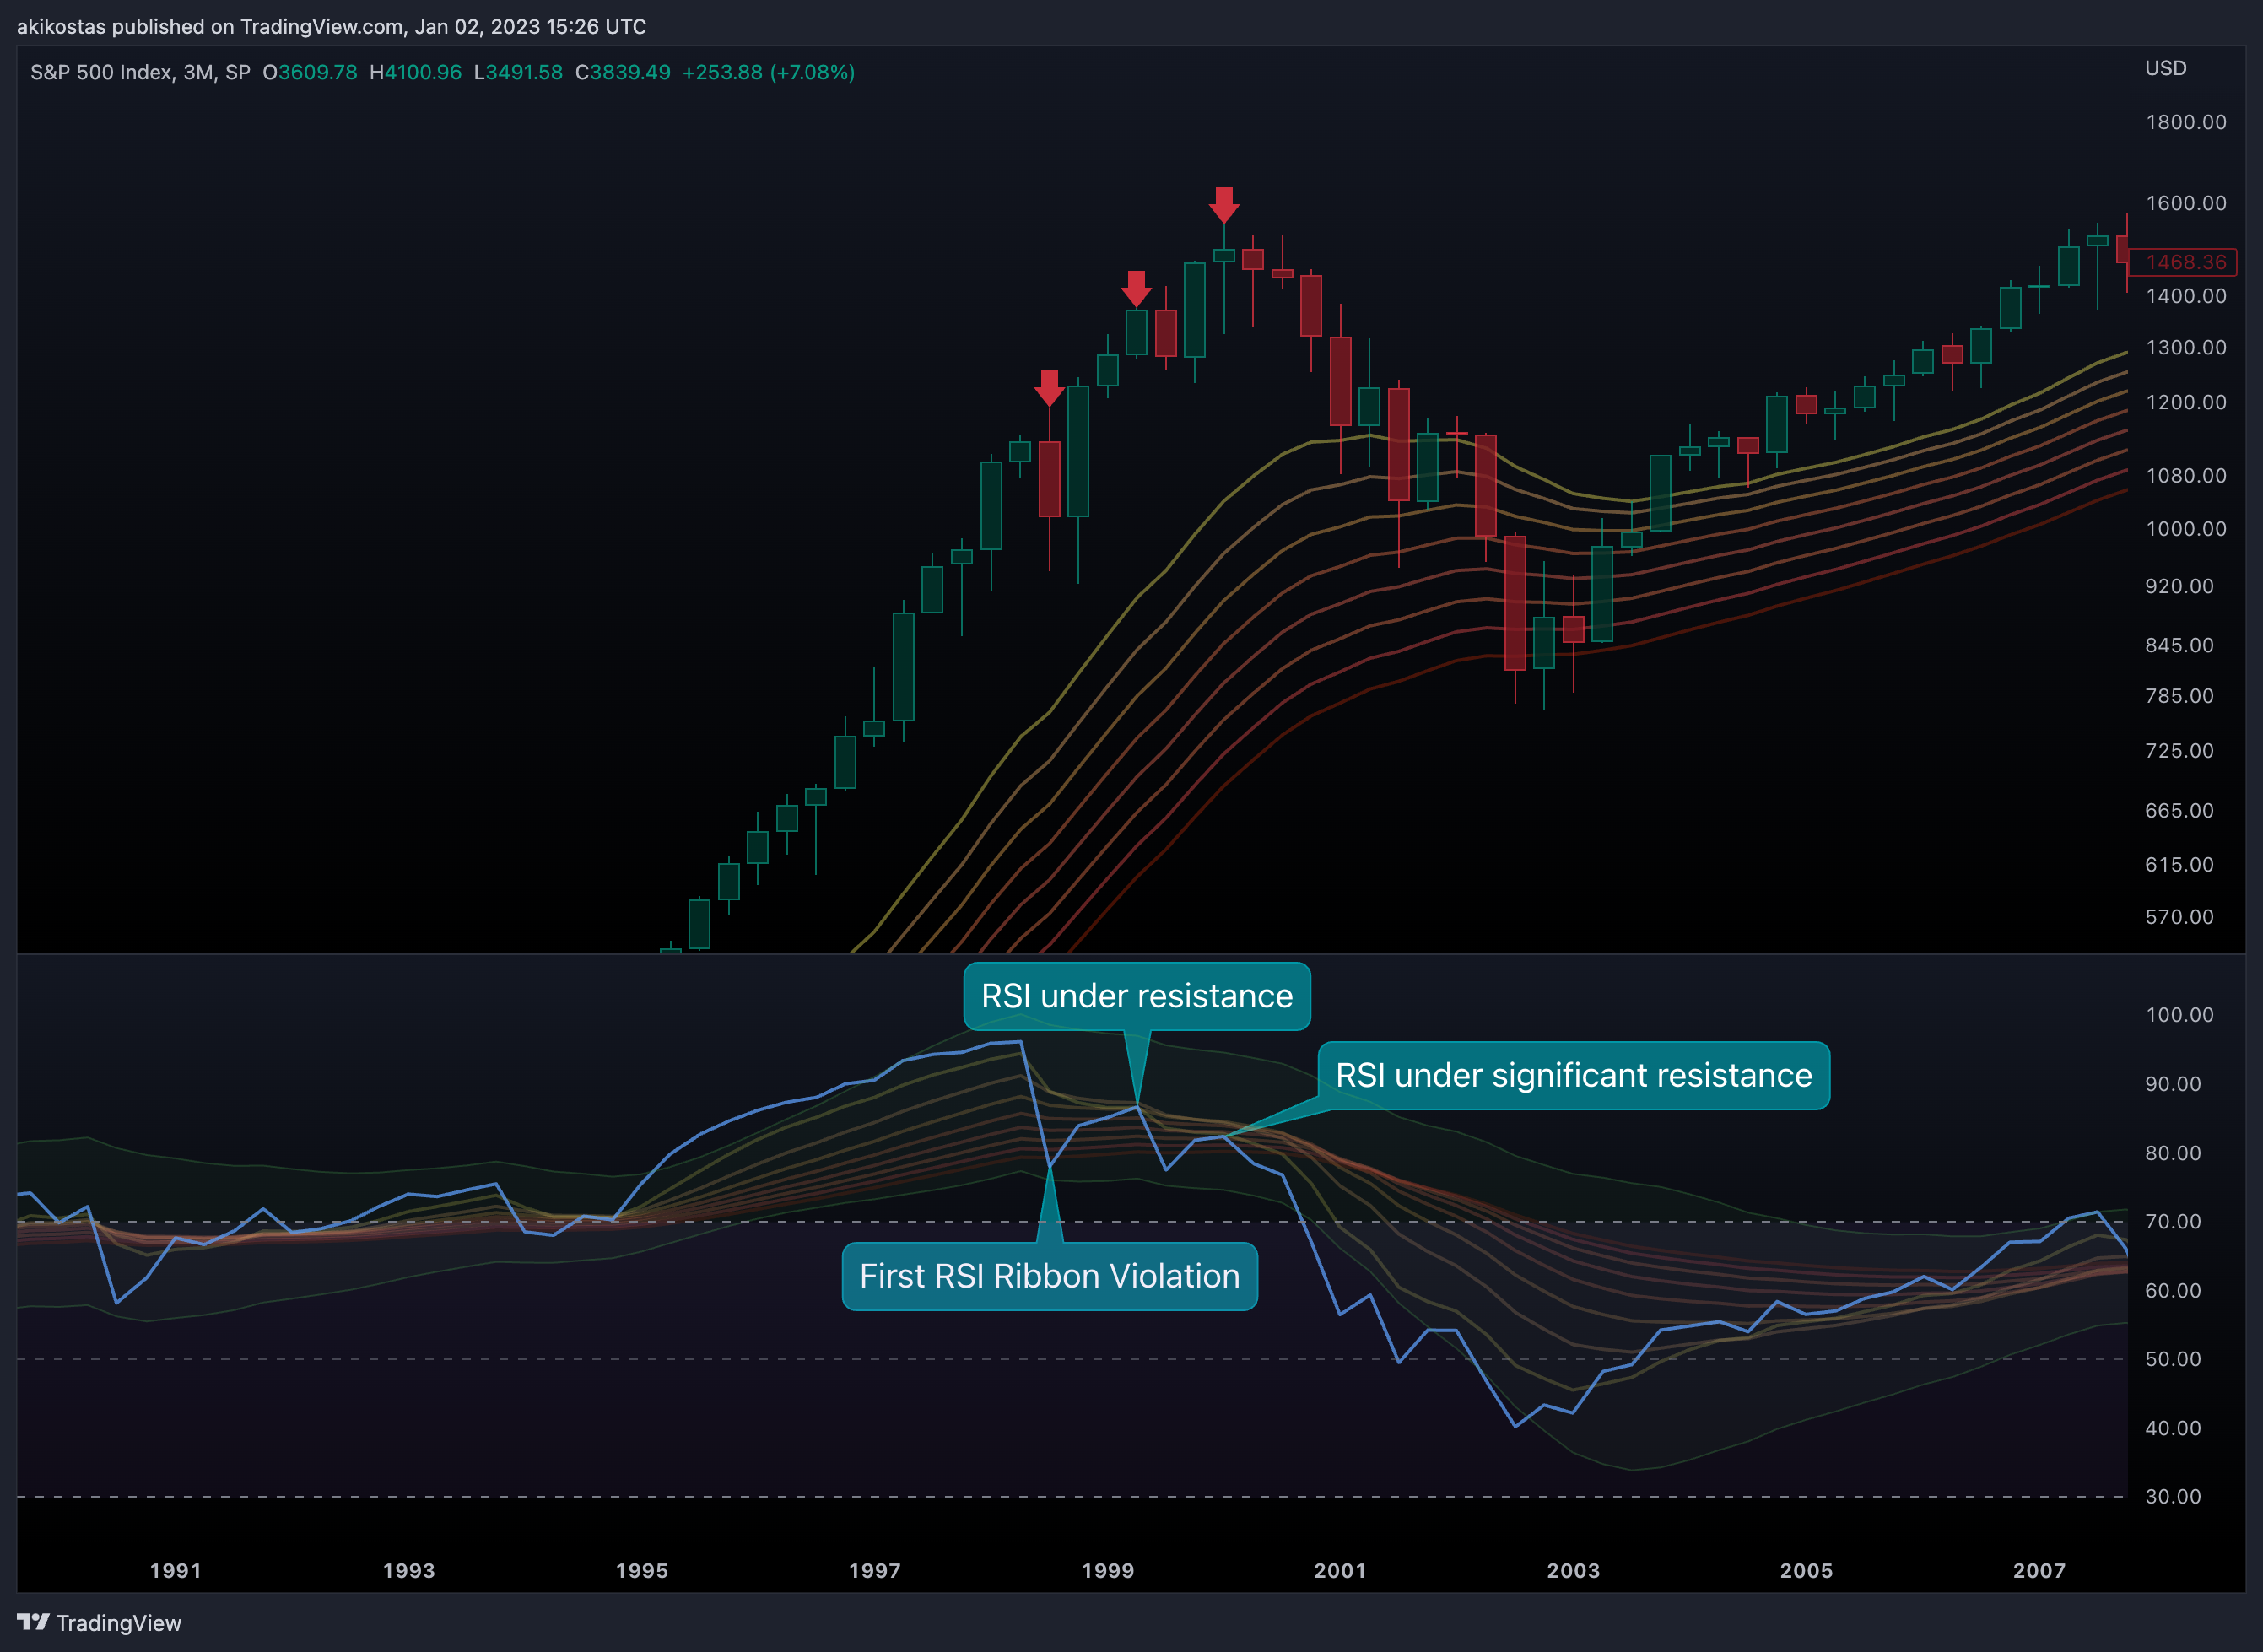
Task: Click the 785.00 price axis label
Action: coord(2179,695)
